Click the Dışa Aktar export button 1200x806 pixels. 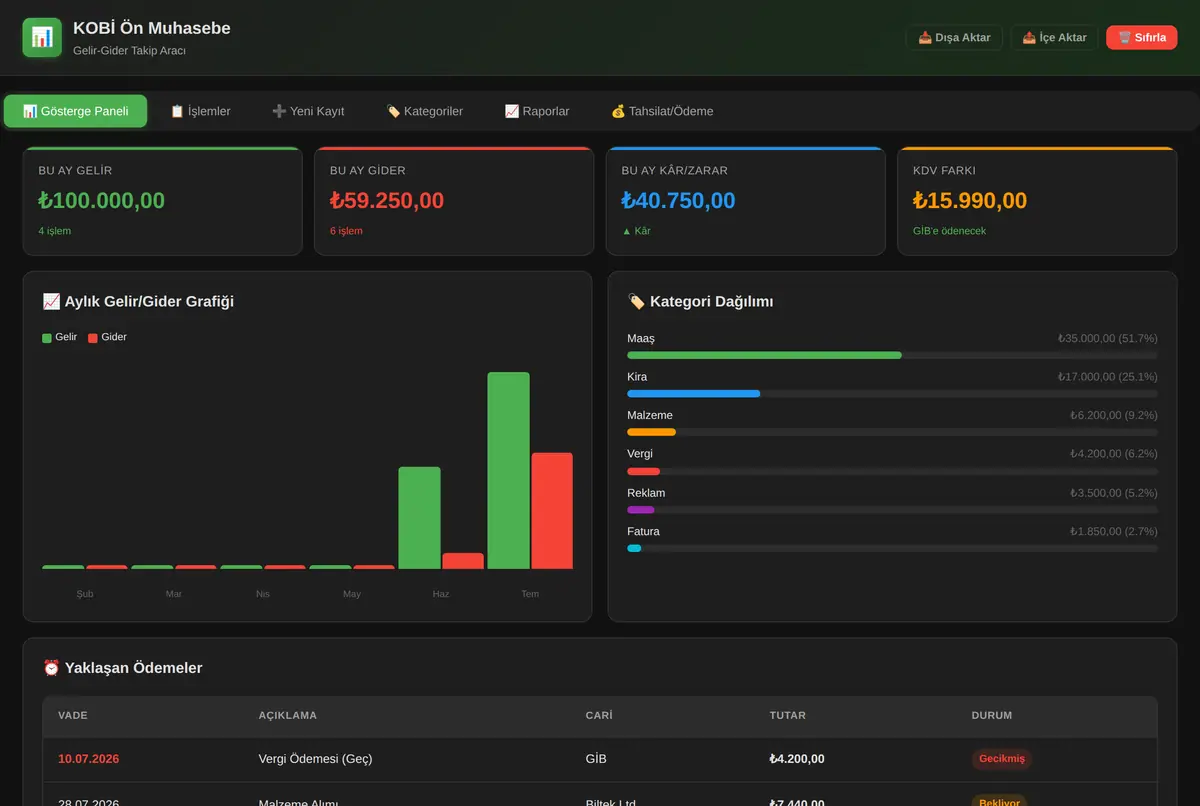click(954, 37)
